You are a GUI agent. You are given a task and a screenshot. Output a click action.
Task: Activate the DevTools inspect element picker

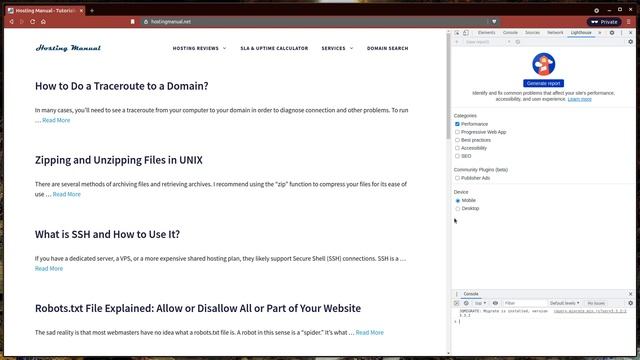point(457,33)
